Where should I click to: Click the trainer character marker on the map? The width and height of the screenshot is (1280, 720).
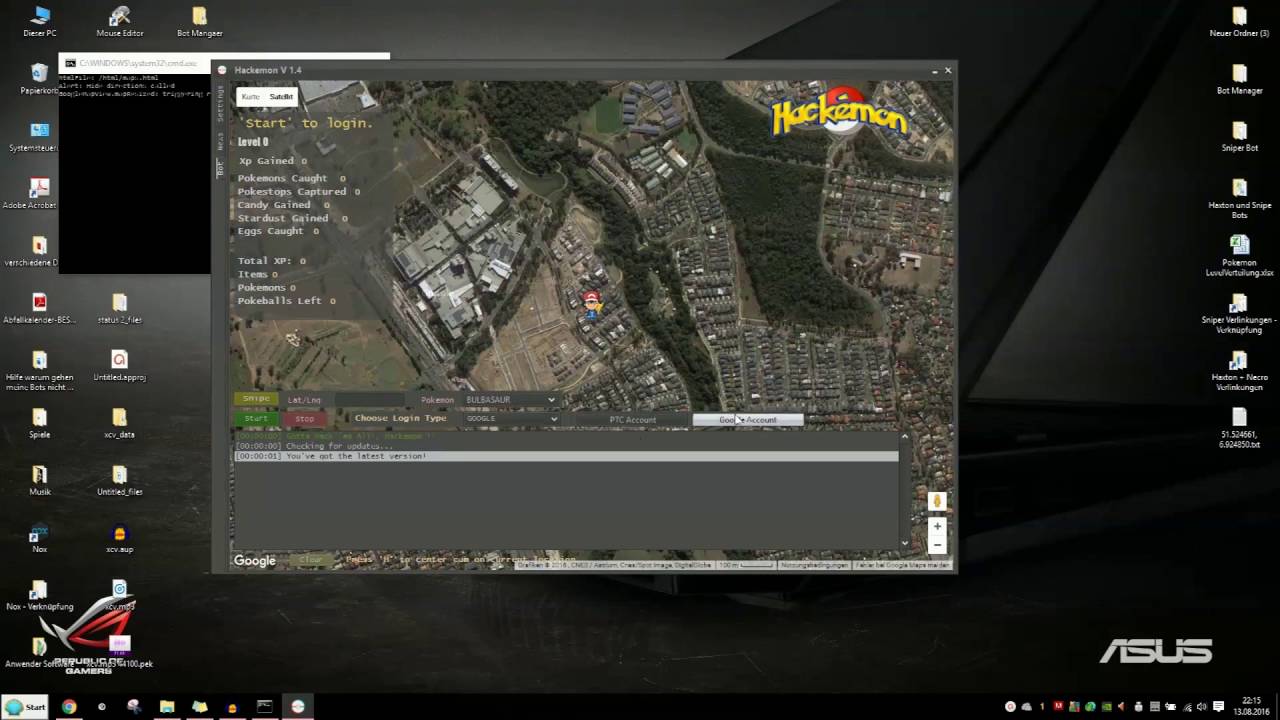point(591,304)
